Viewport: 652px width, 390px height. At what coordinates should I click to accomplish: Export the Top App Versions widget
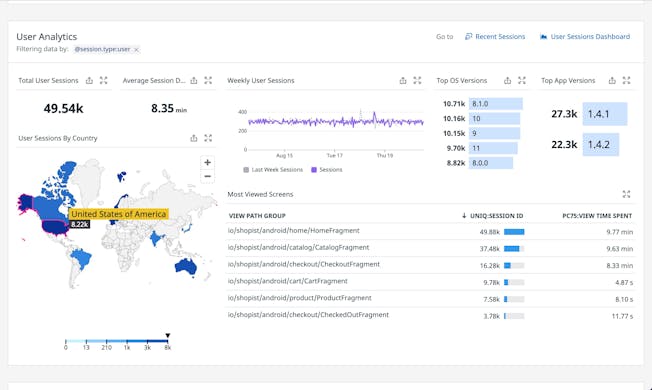point(612,81)
